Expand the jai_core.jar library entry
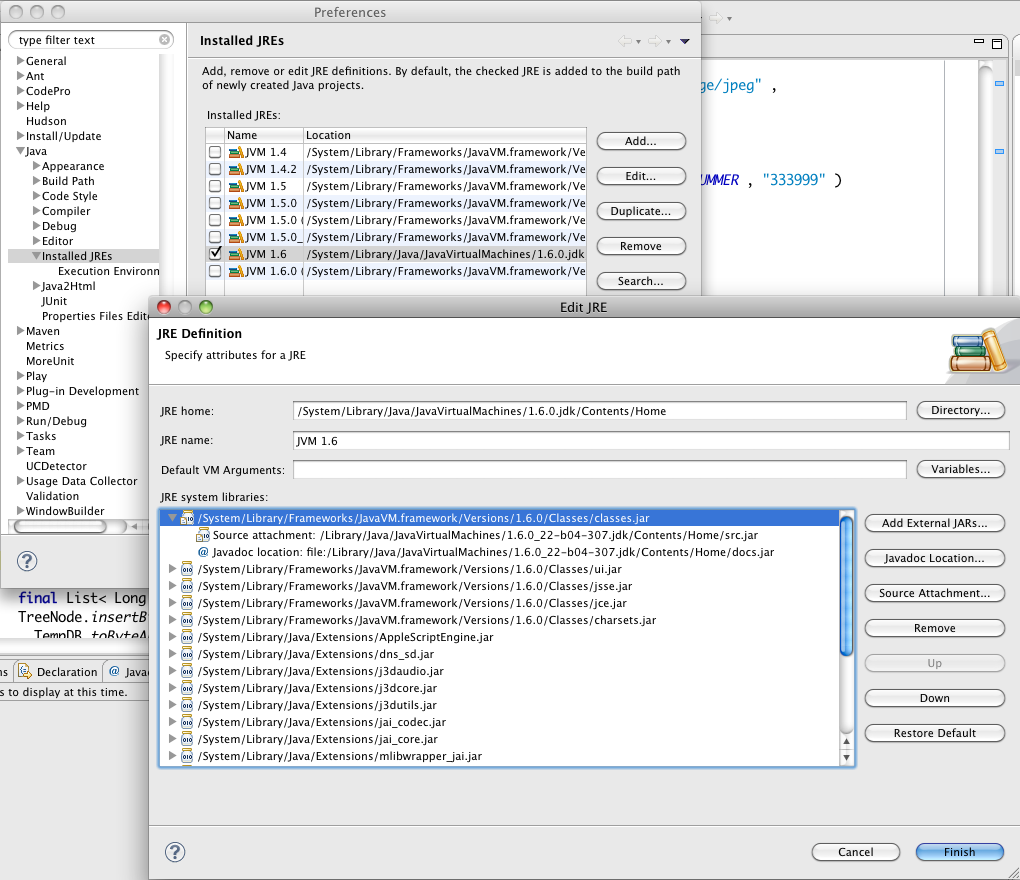Viewport: 1020px width, 880px height. [172, 739]
